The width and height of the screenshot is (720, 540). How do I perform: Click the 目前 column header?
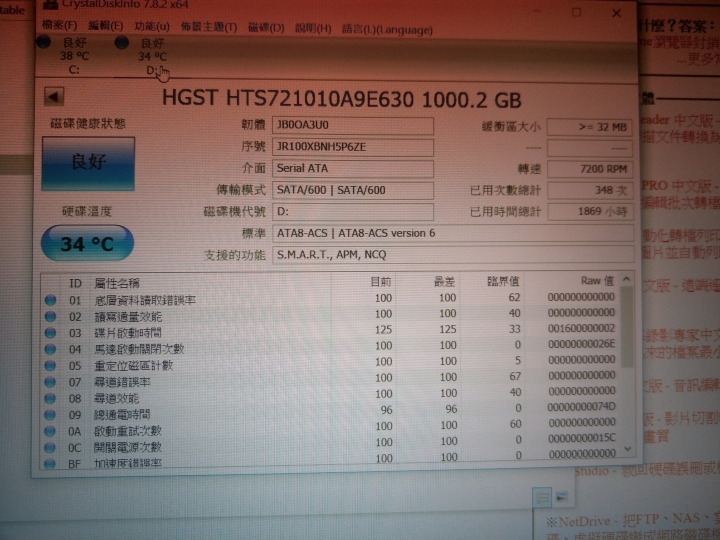coord(381,282)
